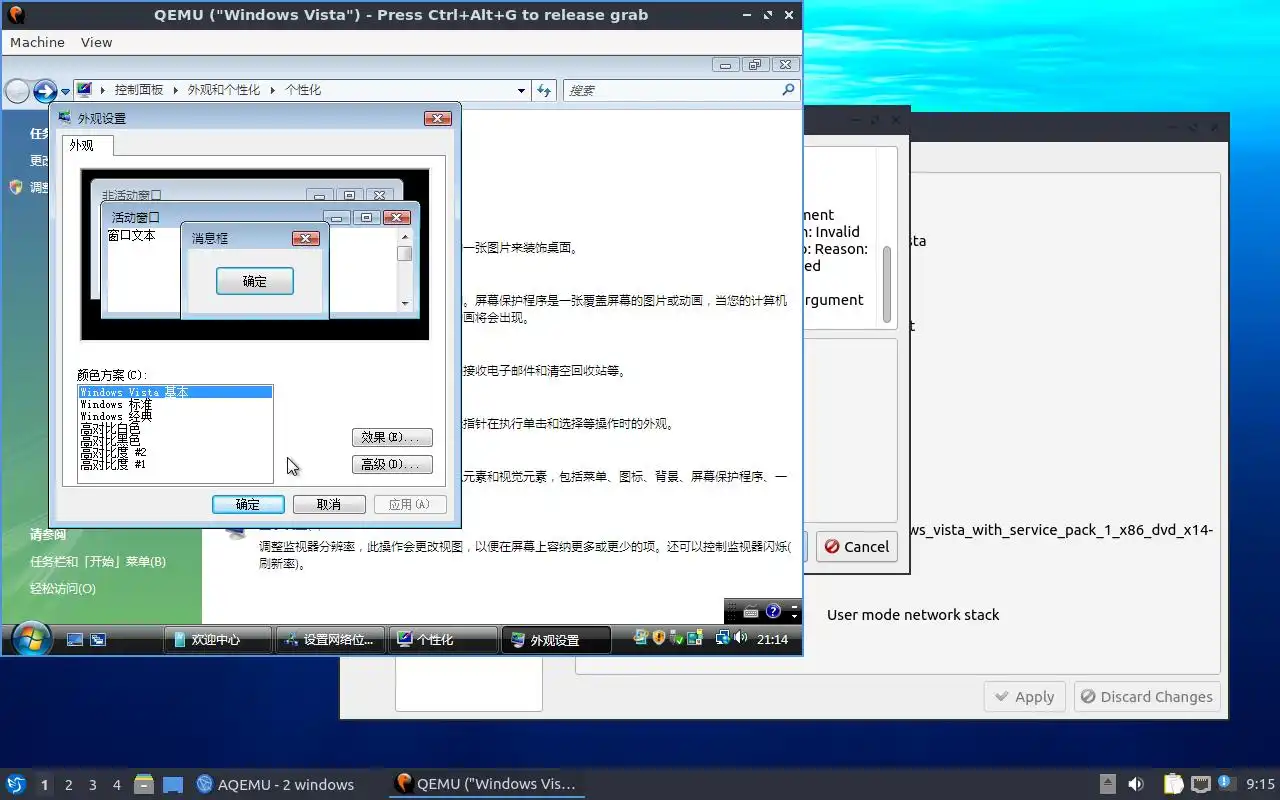
Task: Click 个性化 taskbar button
Action: coord(443,640)
